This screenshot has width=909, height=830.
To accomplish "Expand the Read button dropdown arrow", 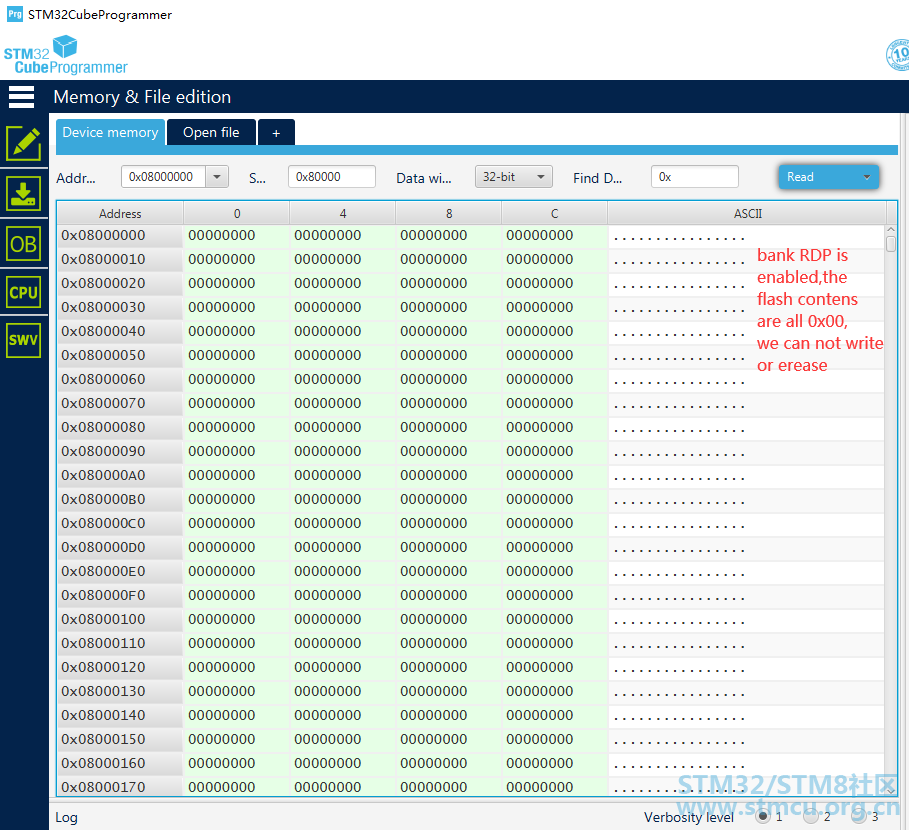I will [867, 177].
